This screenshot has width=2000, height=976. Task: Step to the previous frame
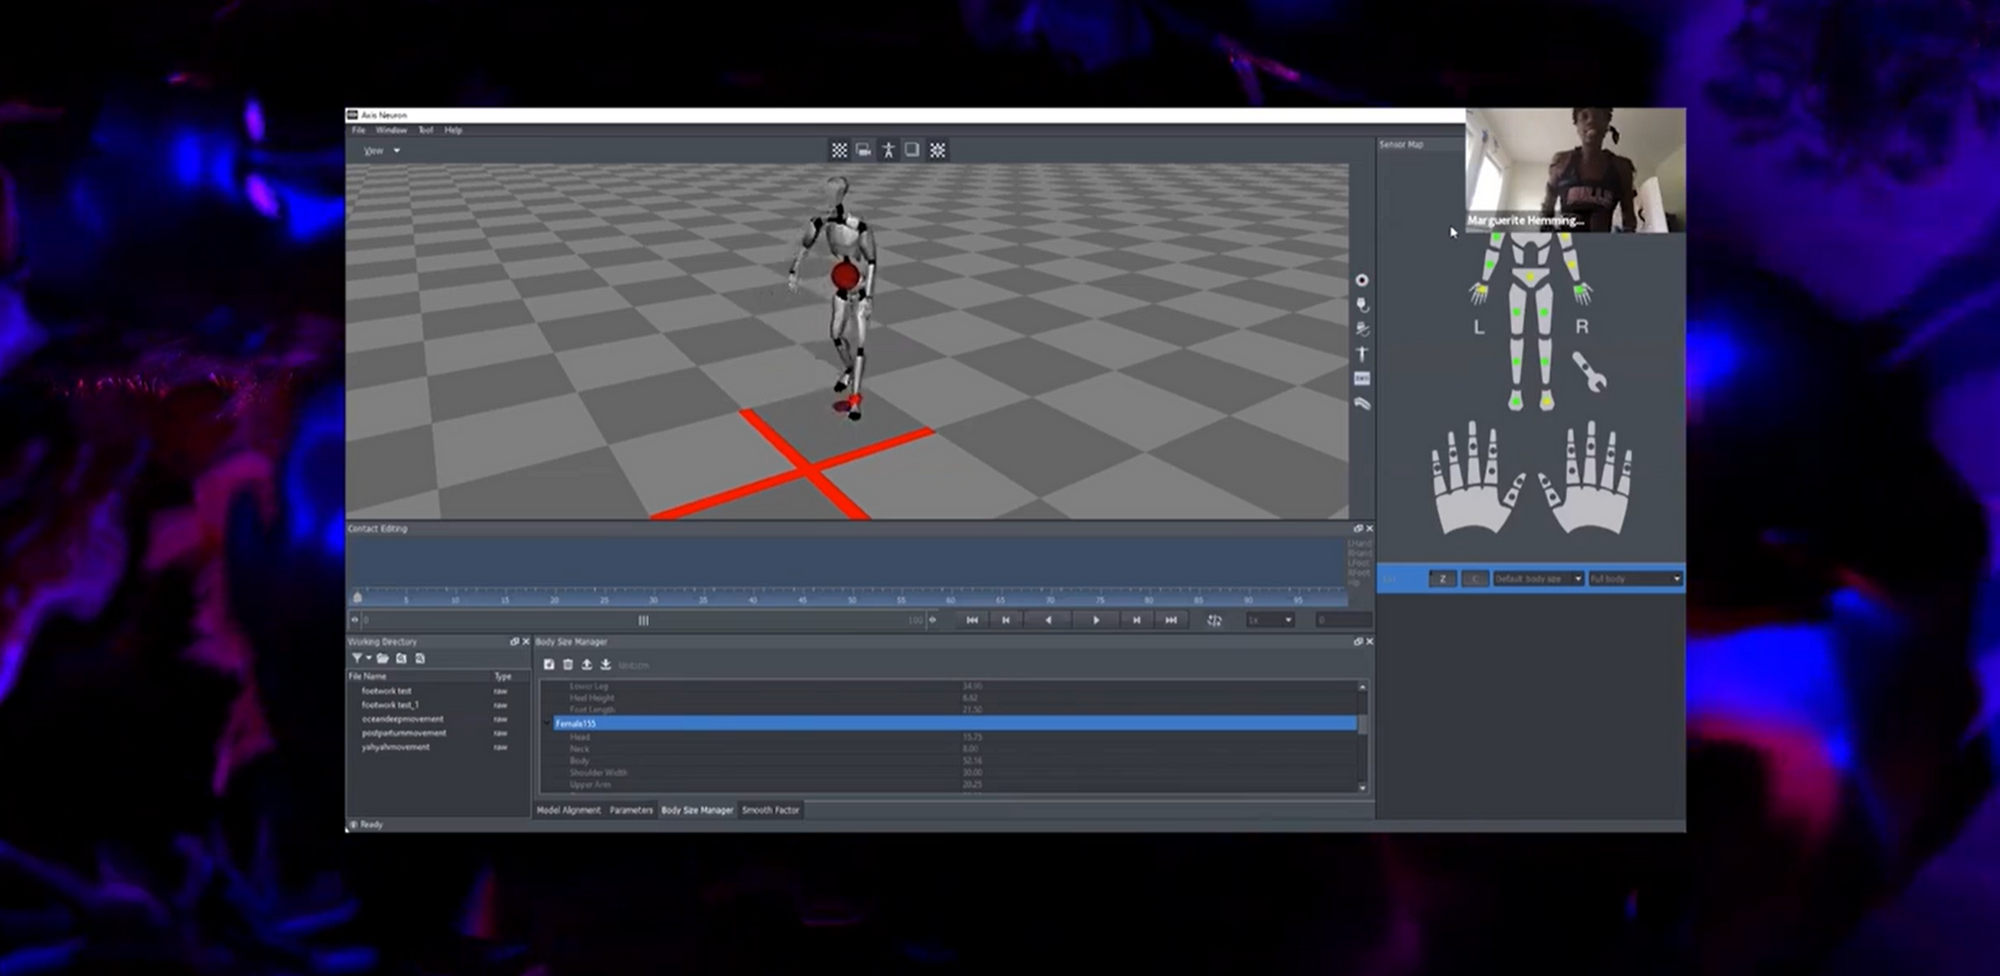pos(1006,620)
